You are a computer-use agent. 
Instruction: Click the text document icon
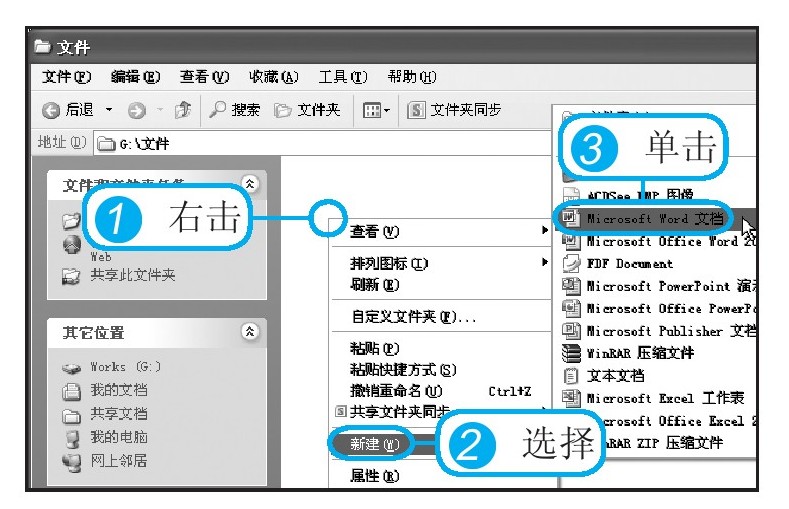[x=571, y=376]
